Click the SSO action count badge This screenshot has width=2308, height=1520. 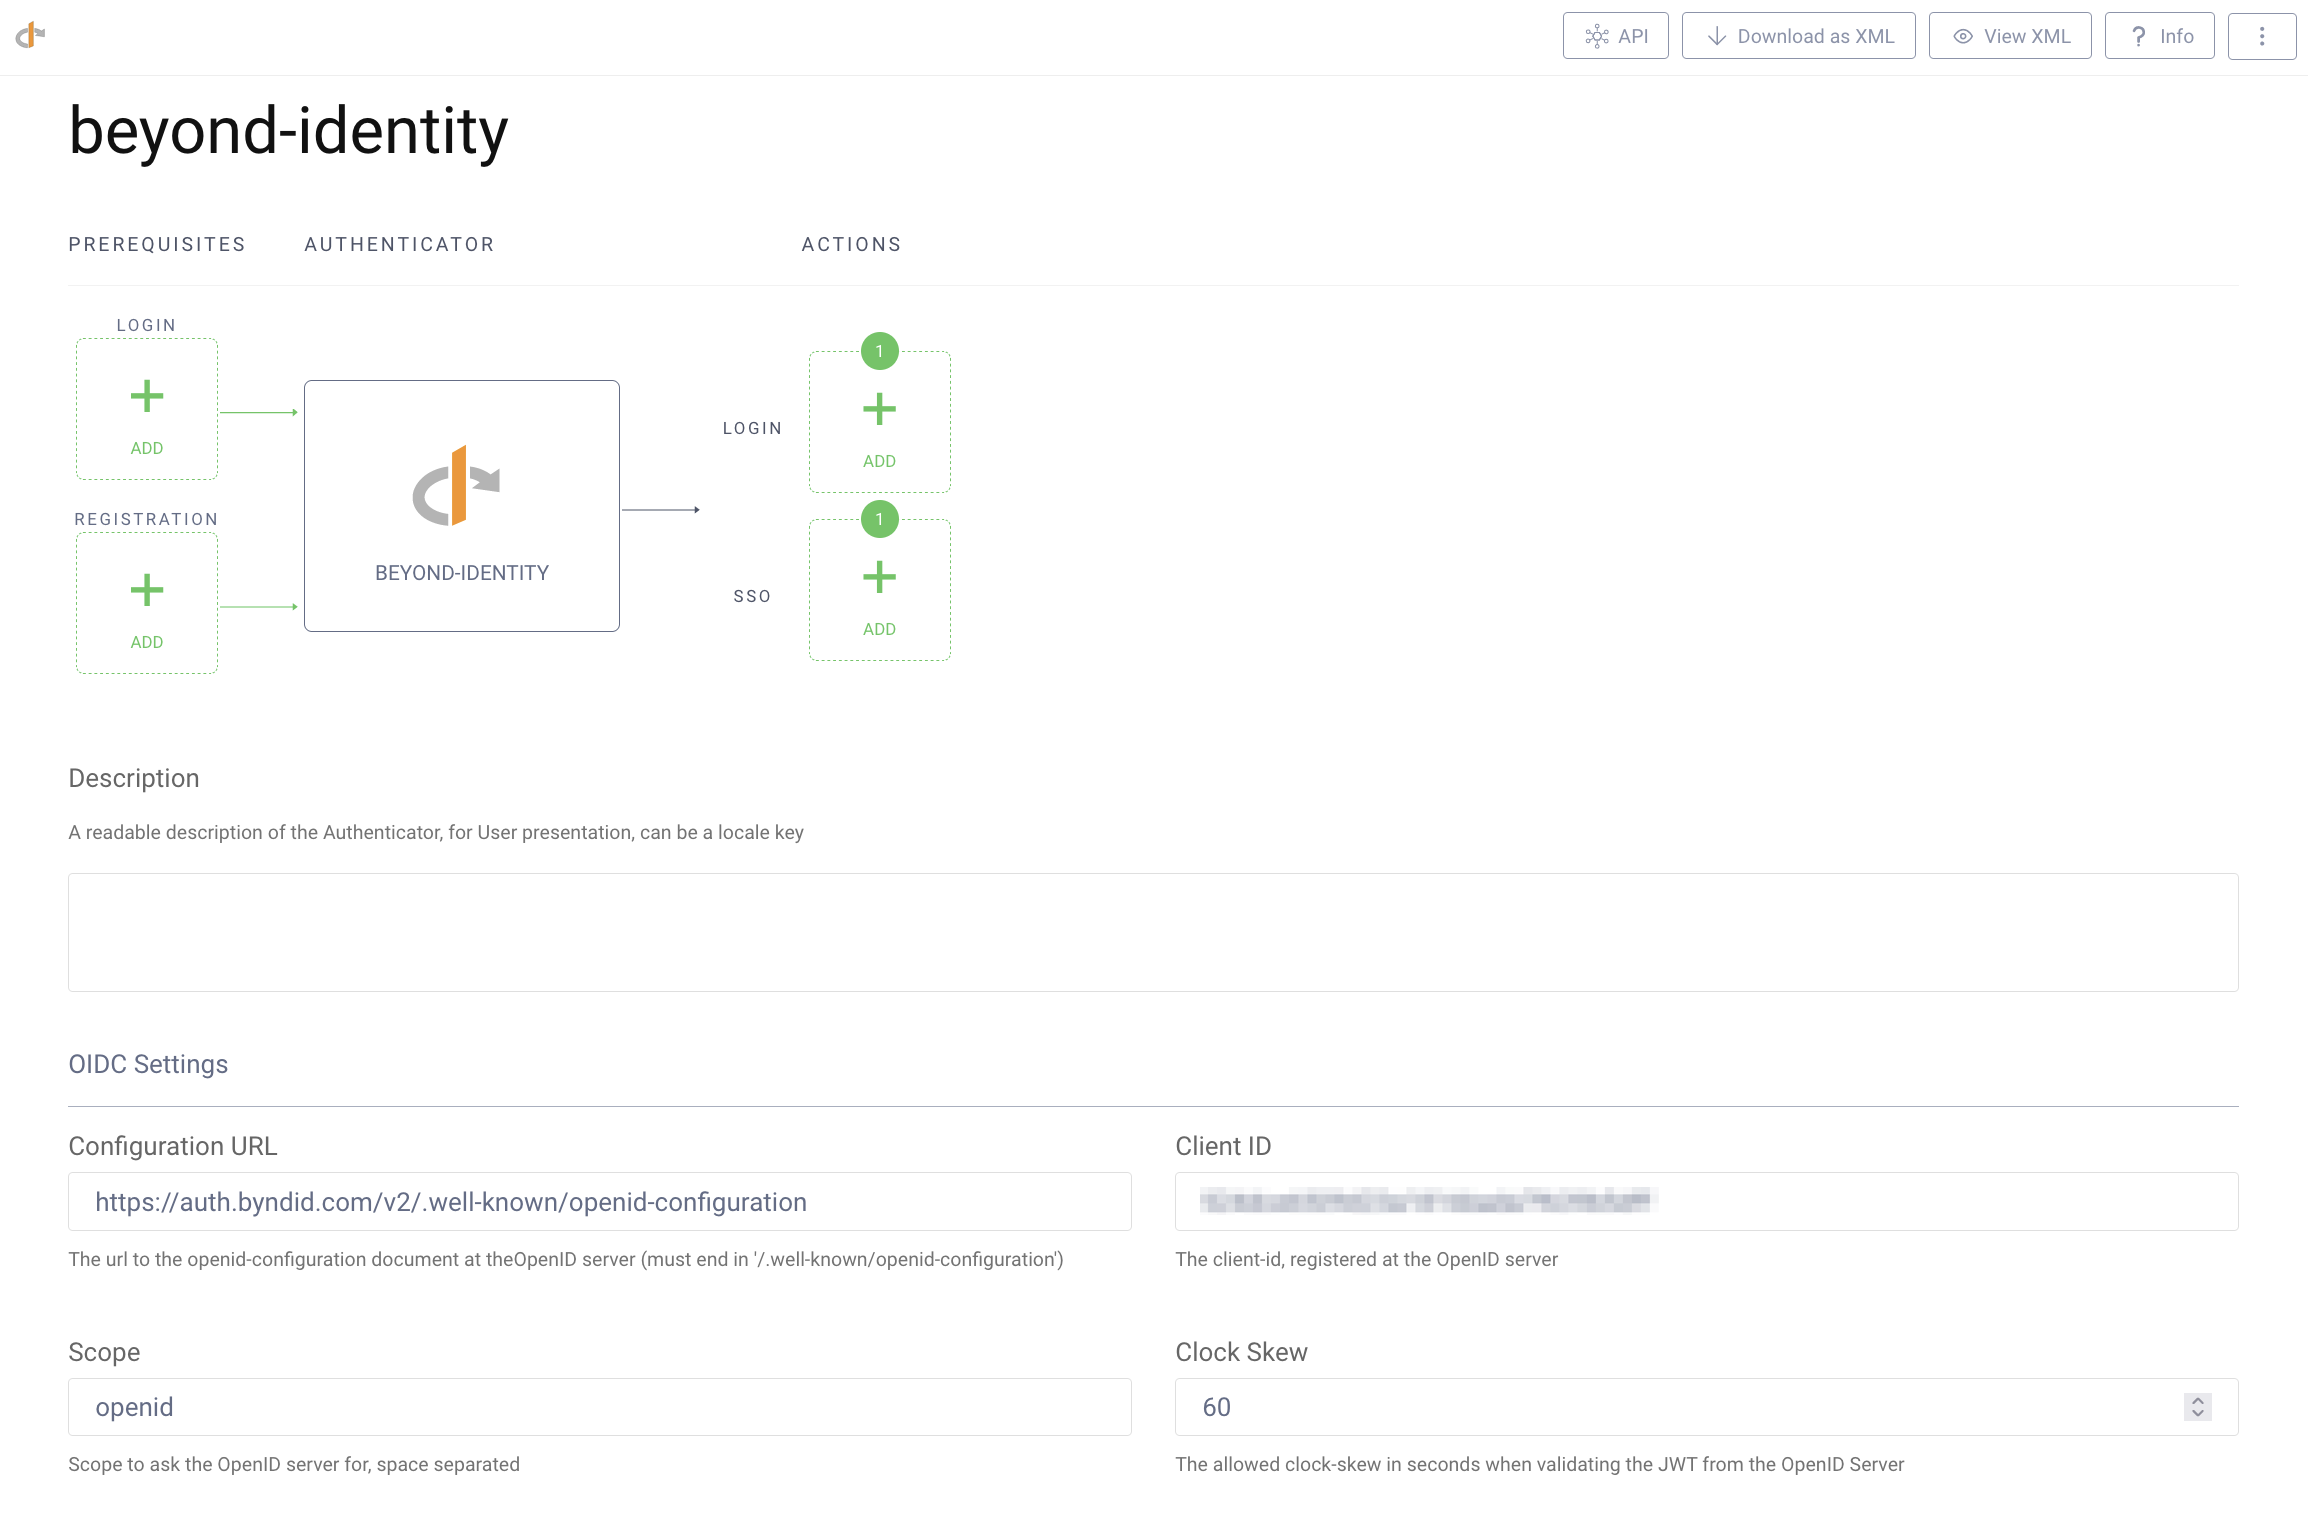[x=880, y=519]
